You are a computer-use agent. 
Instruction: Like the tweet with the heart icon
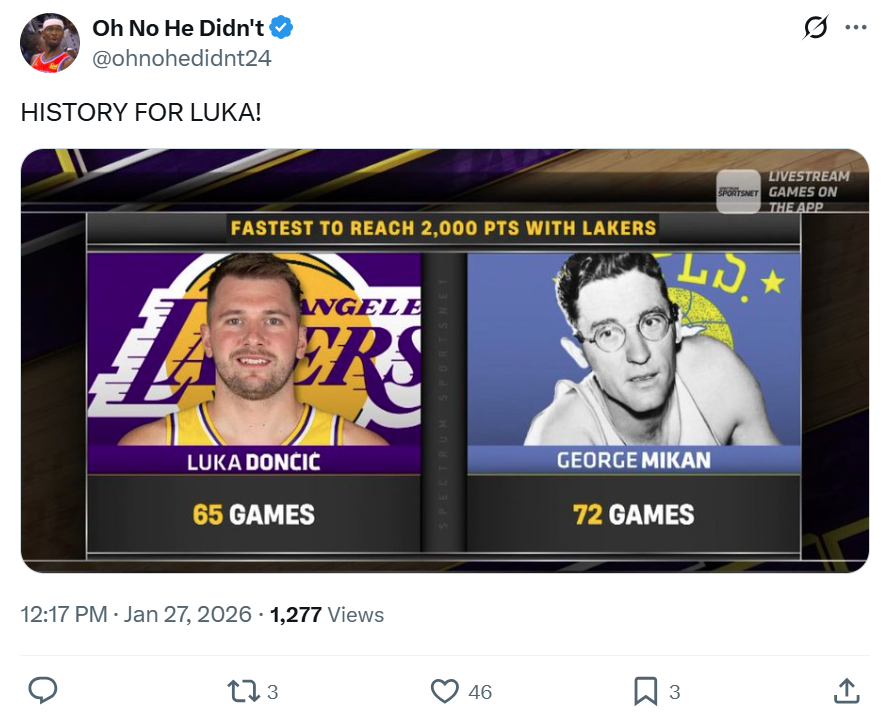[x=444, y=690]
